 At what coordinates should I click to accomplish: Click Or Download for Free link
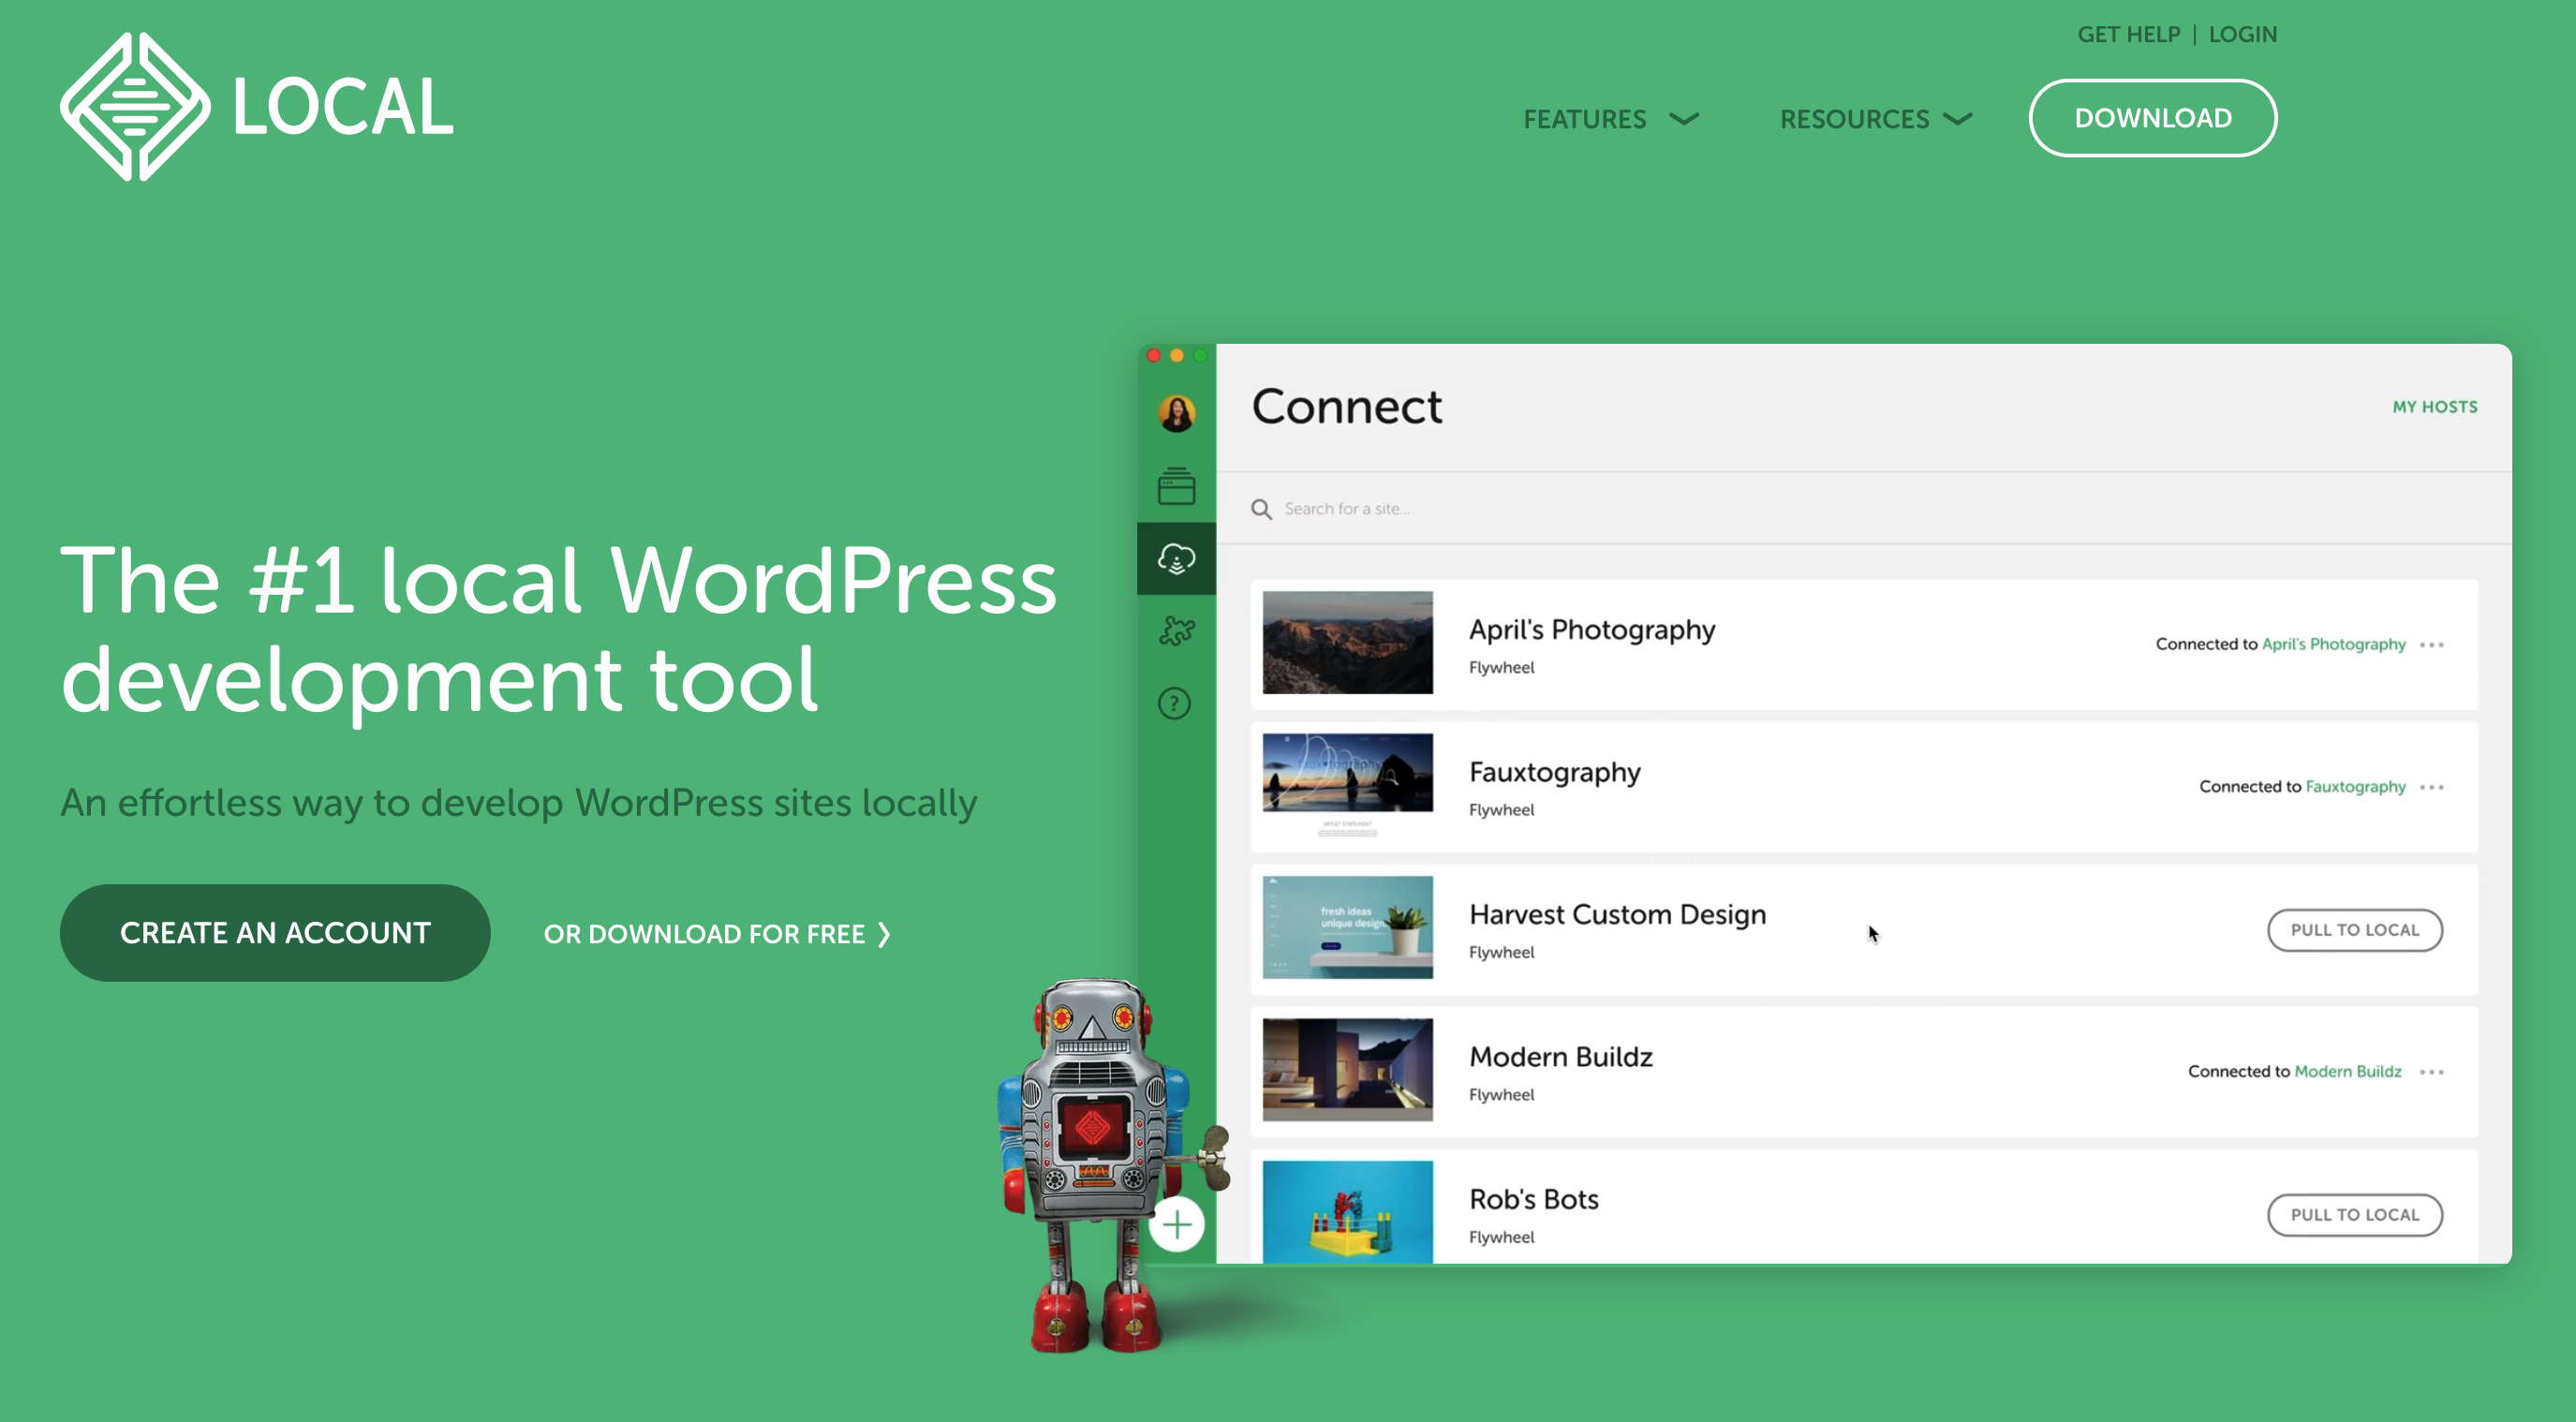click(x=717, y=934)
